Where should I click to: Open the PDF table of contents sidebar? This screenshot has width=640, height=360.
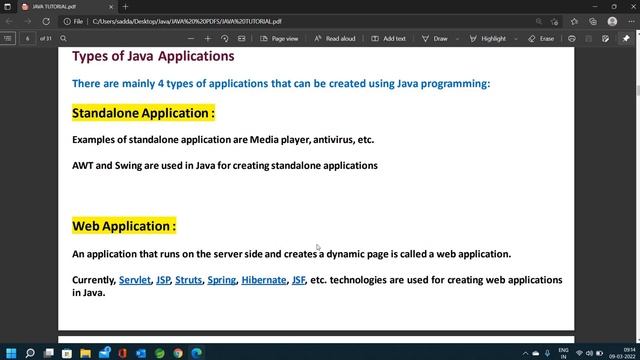tap(8, 38)
